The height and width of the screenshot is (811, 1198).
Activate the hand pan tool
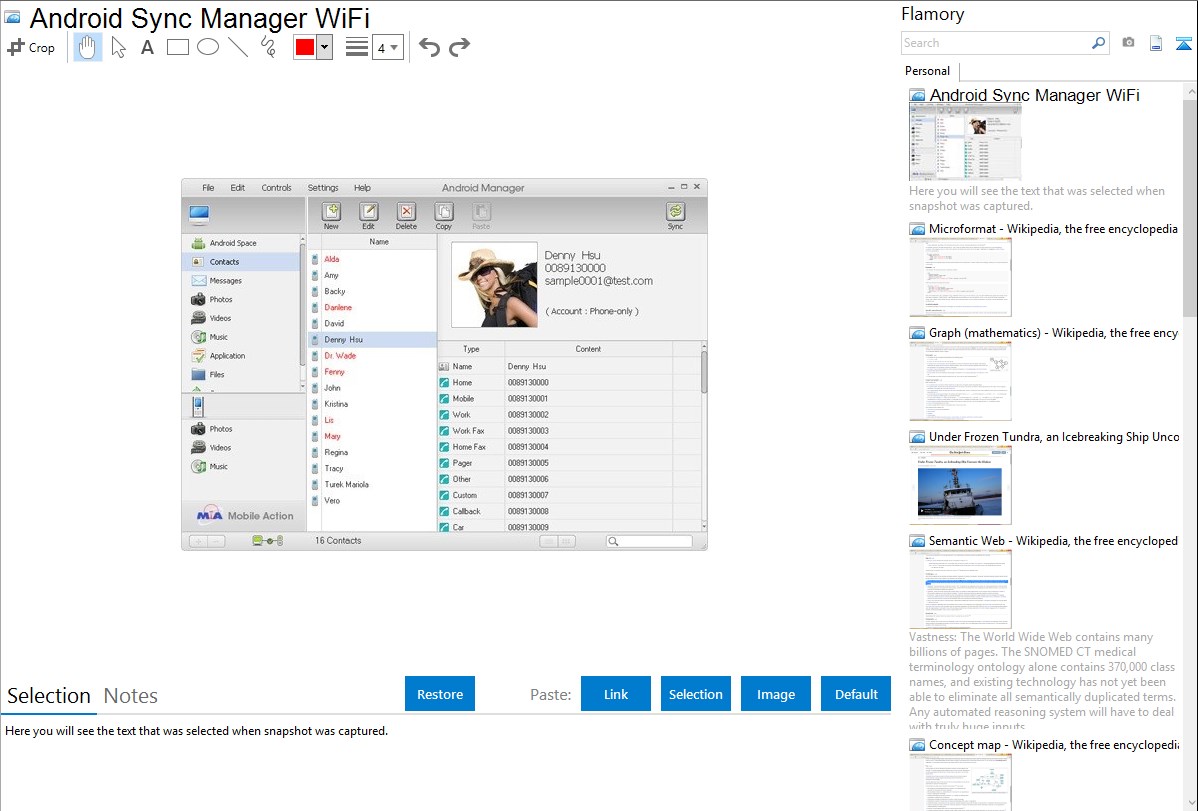click(x=88, y=47)
